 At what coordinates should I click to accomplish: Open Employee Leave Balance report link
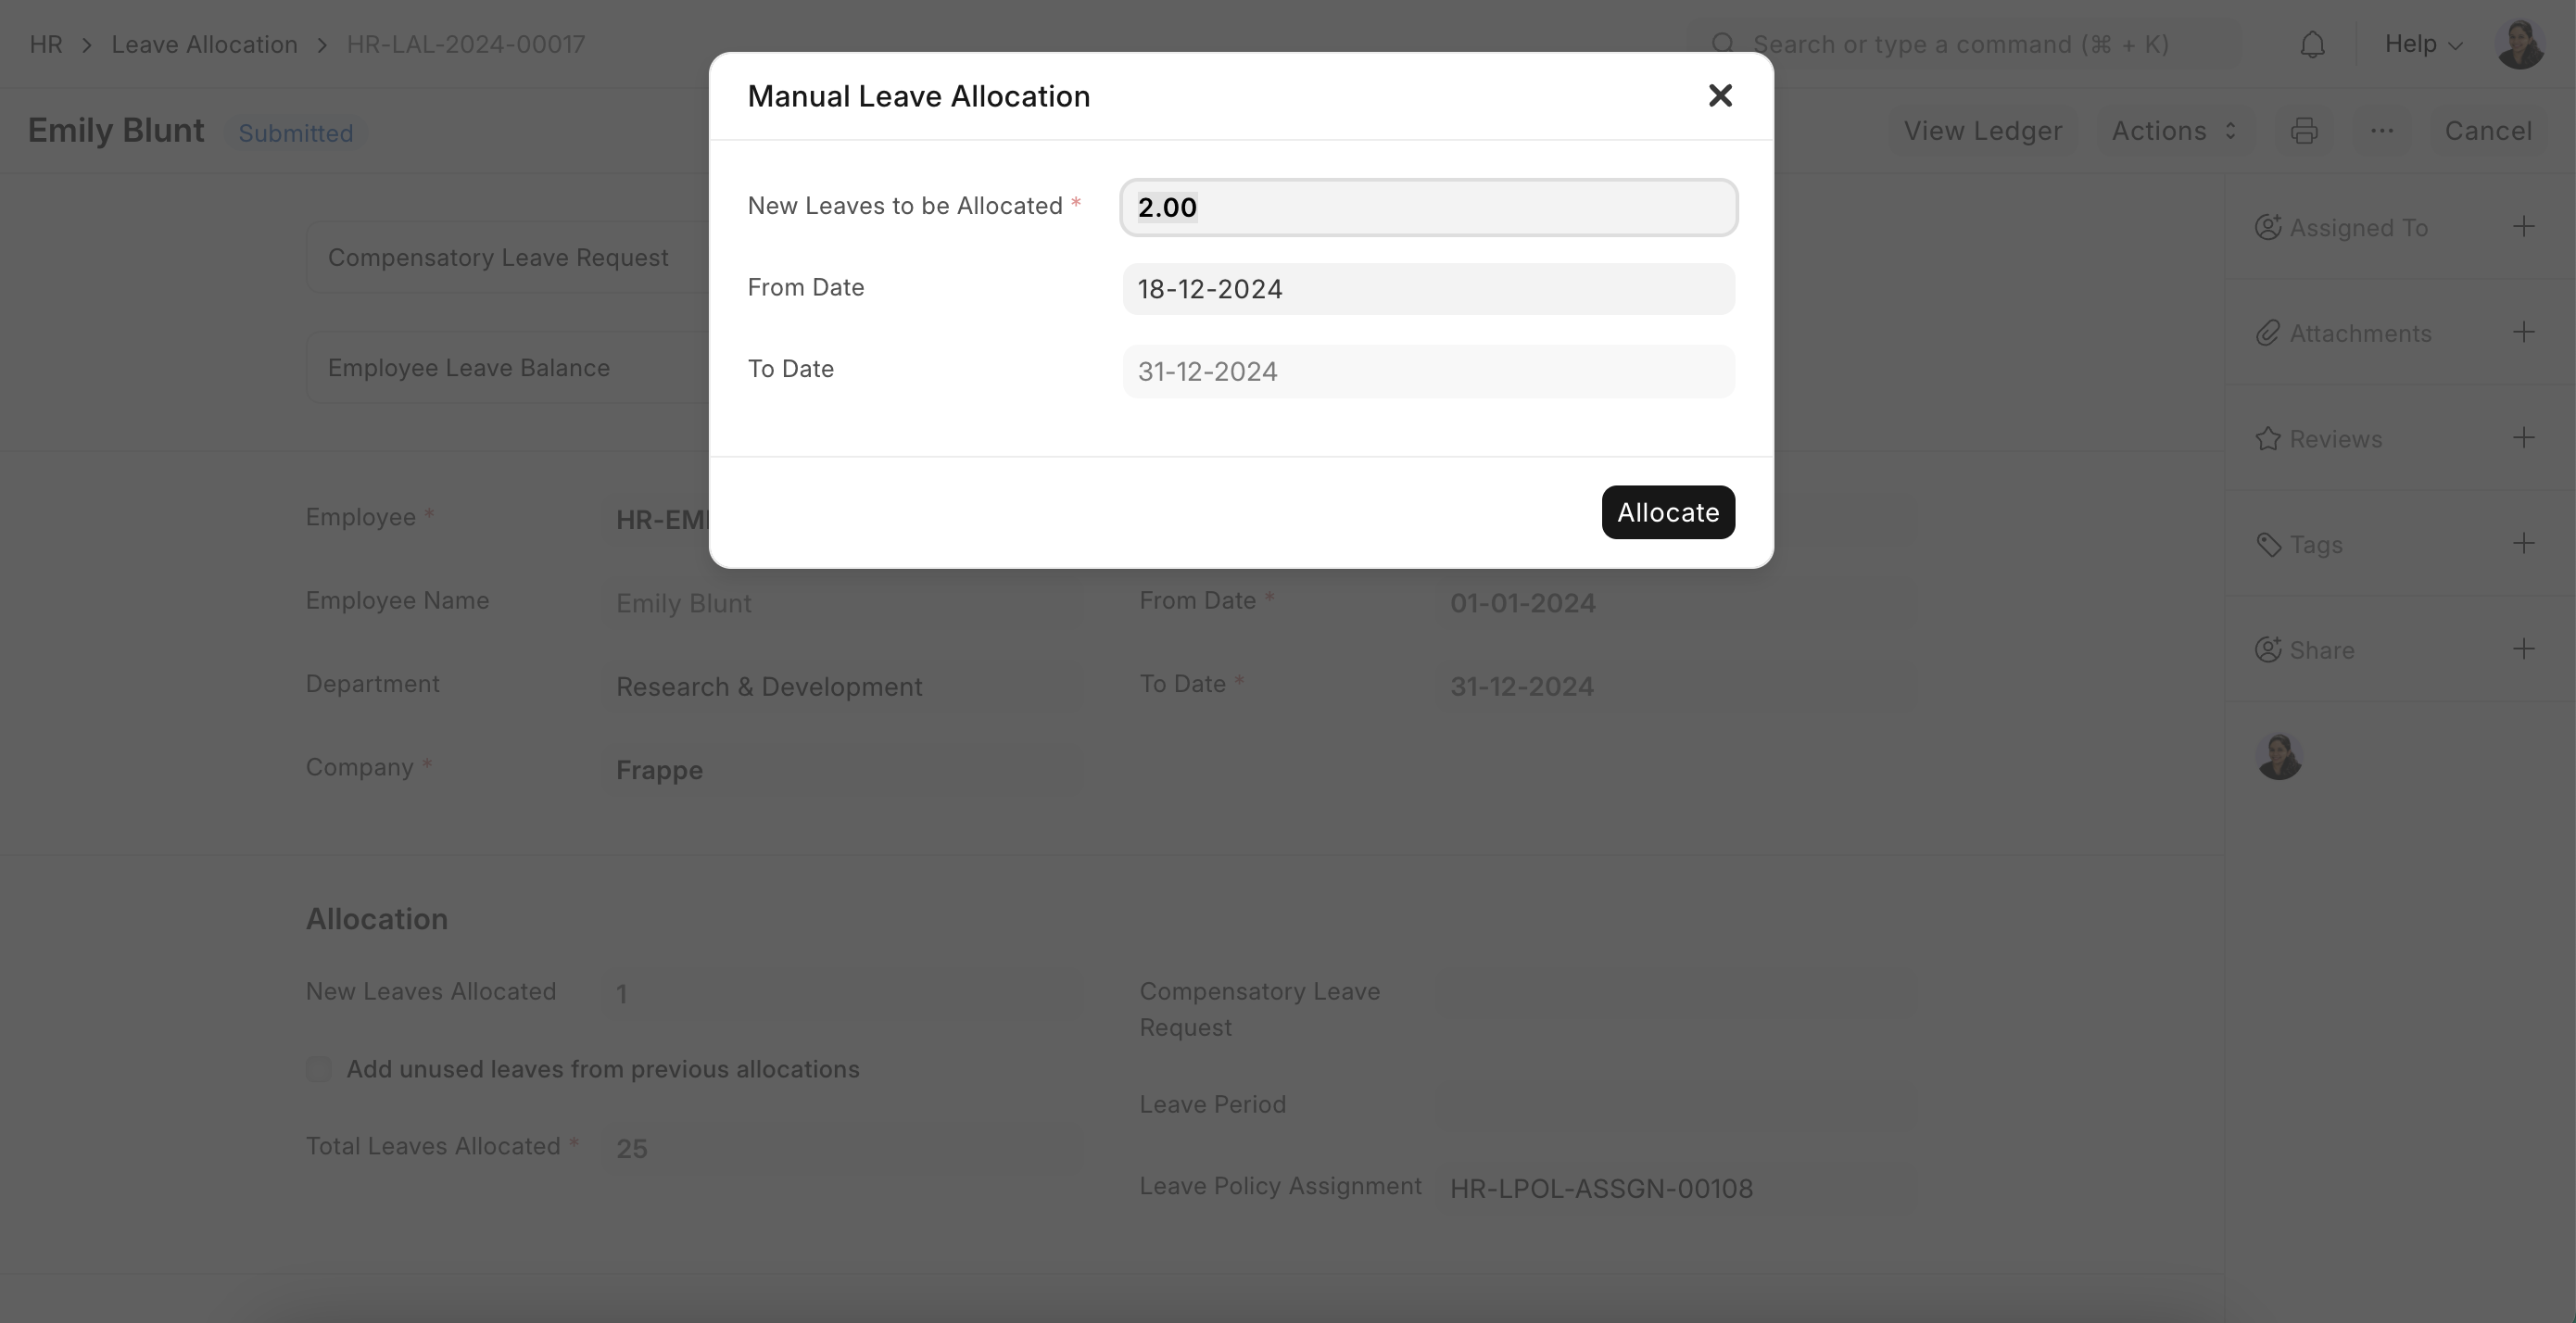coord(468,367)
